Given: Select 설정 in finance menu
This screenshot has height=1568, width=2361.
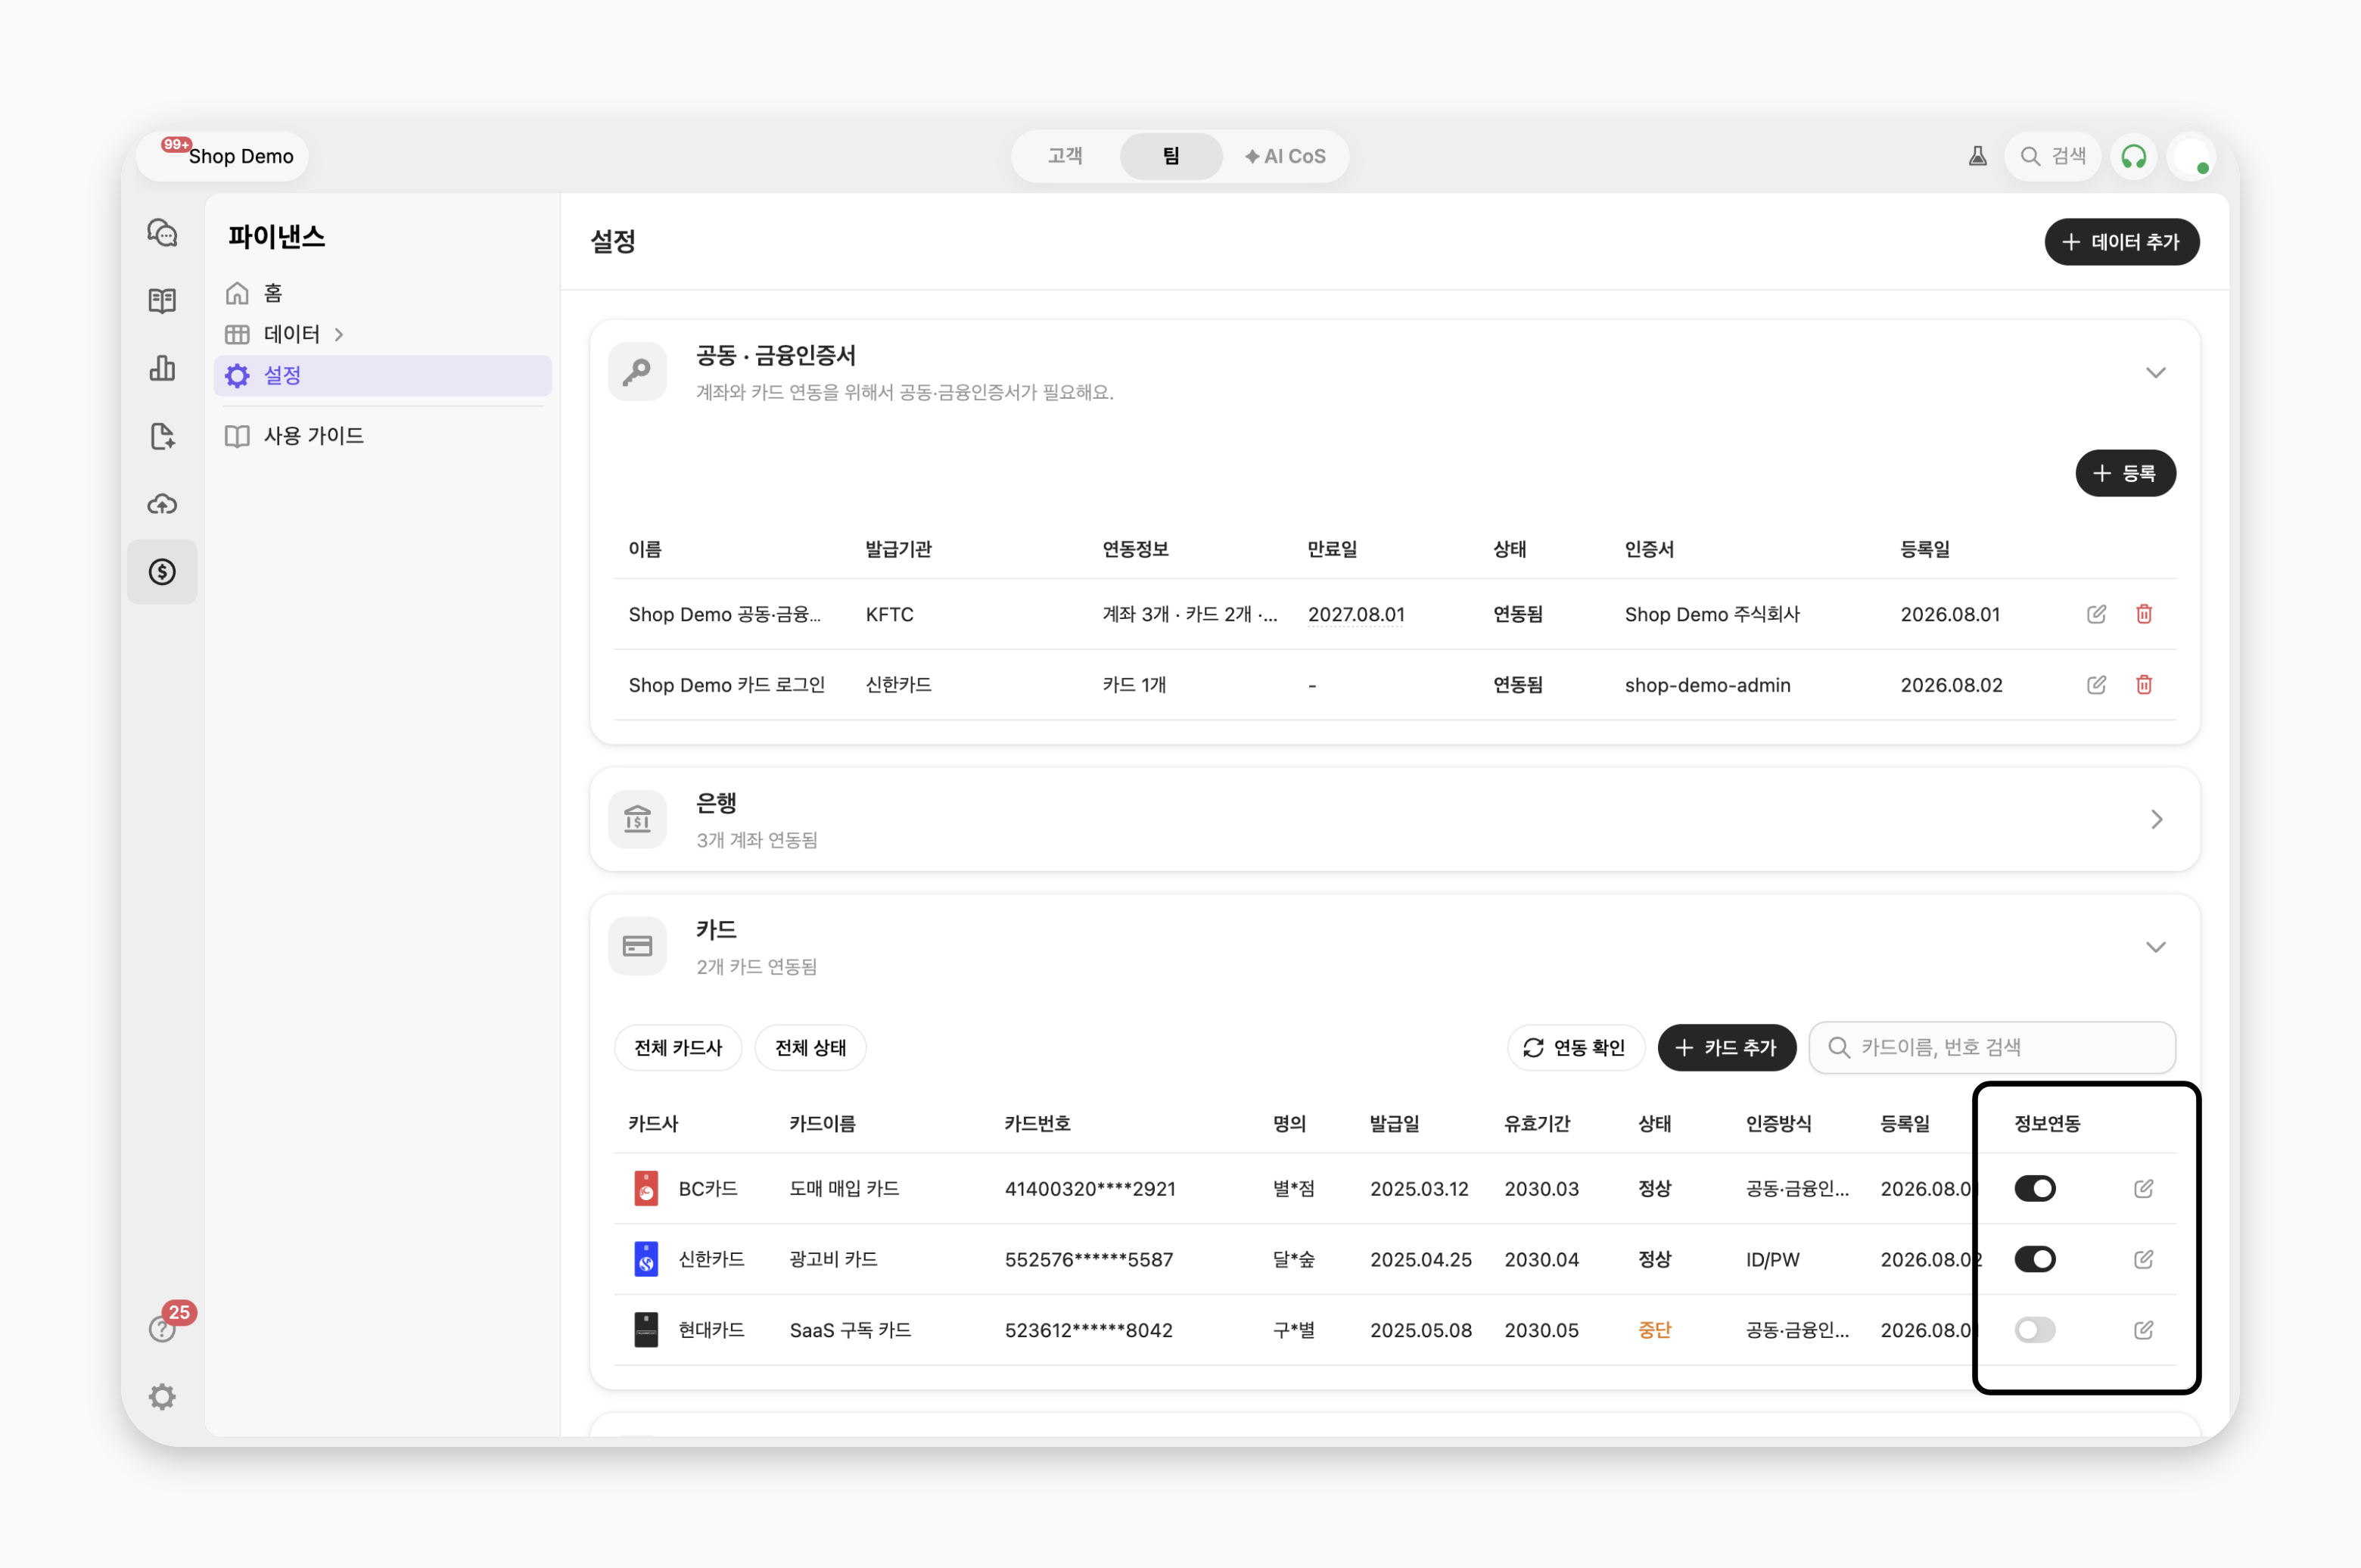Looking at the screenshot, I should [383, 375].
